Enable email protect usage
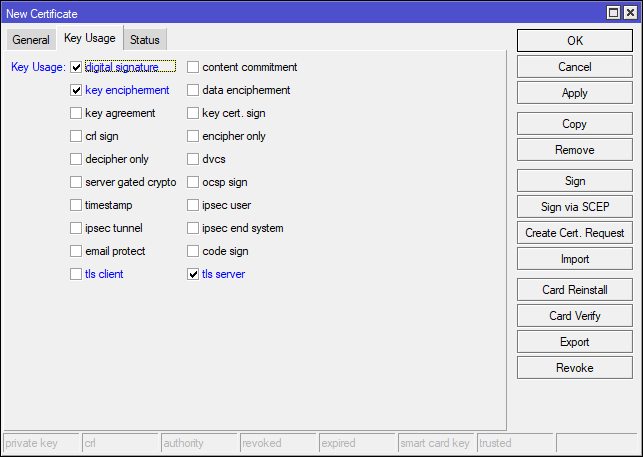The height and width of the screenshot is (458, 643). 76,251
